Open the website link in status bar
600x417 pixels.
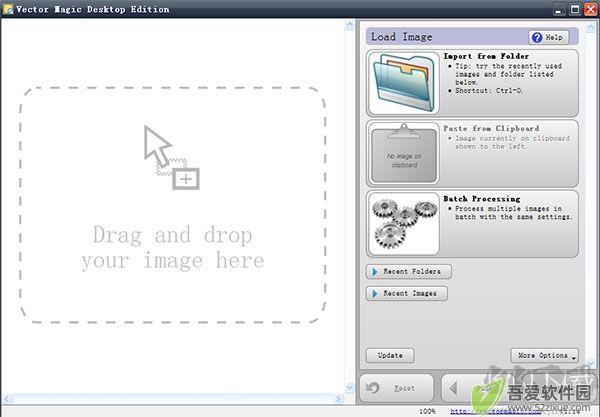(496, 412)
